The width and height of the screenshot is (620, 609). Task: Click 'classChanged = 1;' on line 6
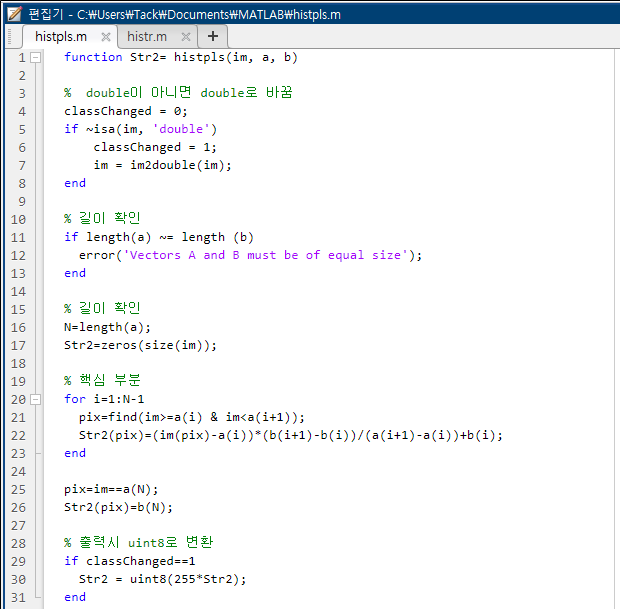(155, 148)
